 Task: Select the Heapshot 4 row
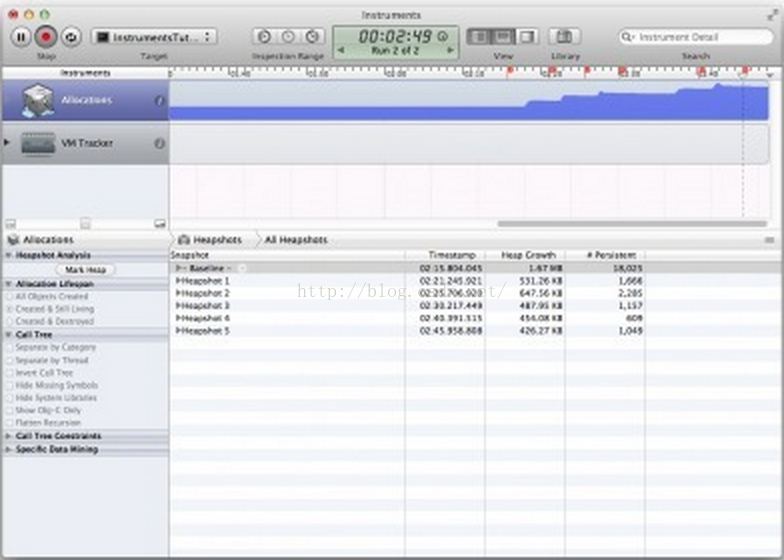(x=475, y=318)
